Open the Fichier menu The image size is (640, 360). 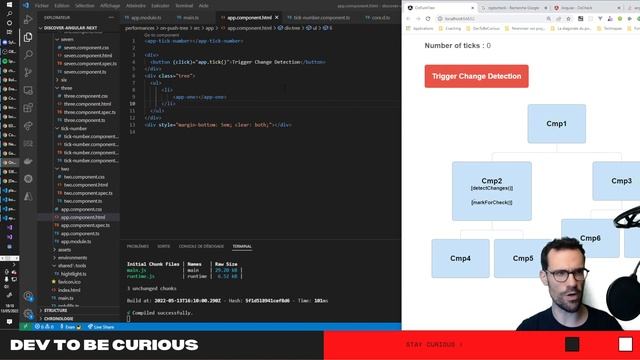click(x=42, y=6)
